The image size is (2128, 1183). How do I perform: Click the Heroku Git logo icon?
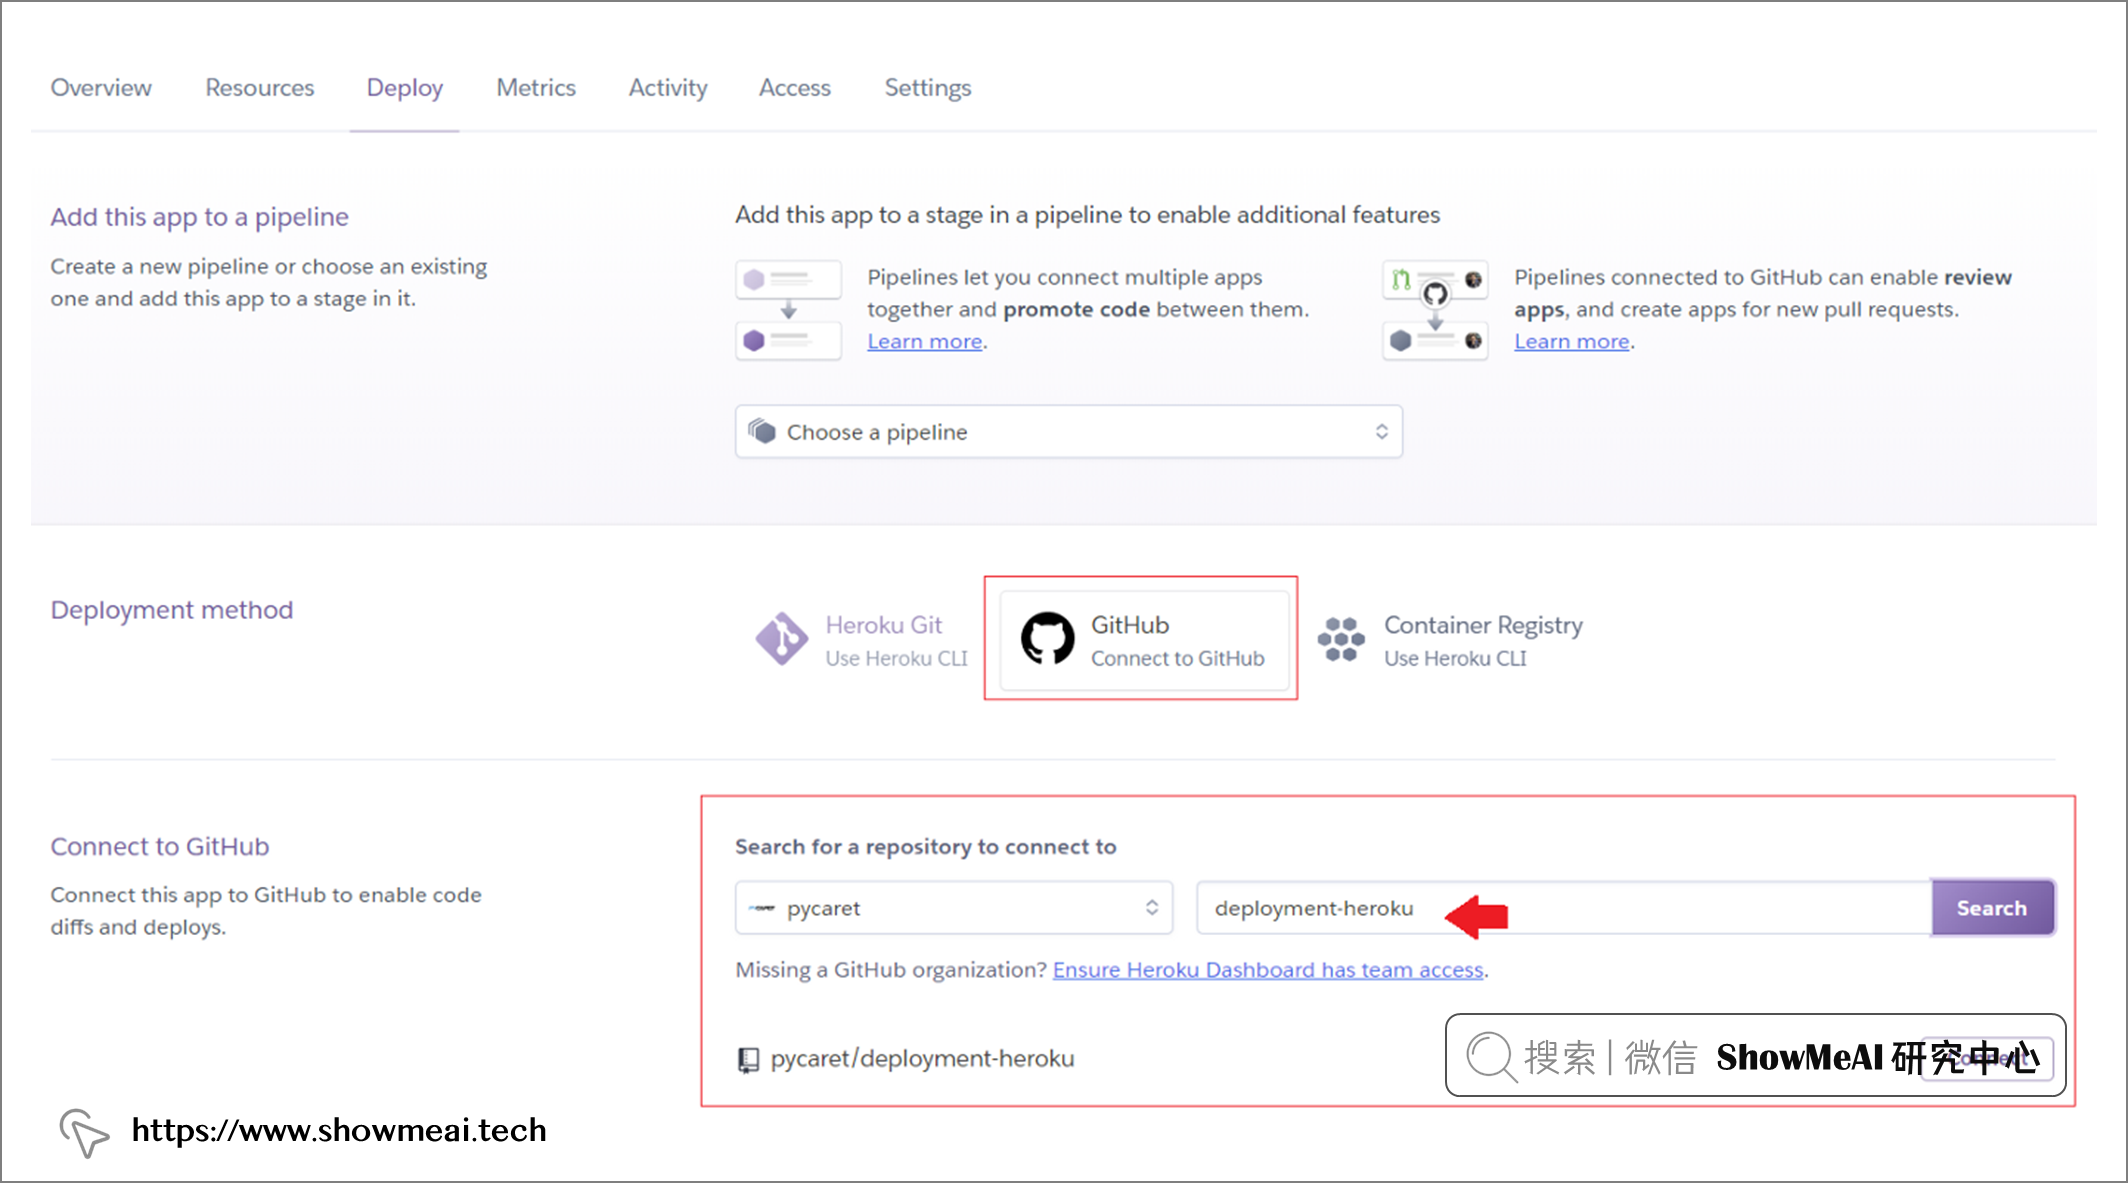click(781, 639)
